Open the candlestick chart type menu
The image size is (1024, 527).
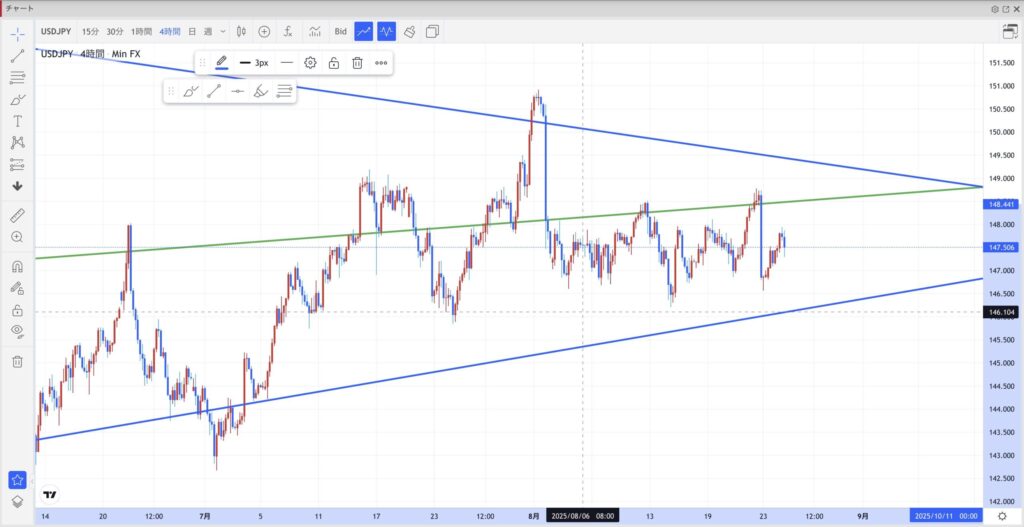point(241,31)
